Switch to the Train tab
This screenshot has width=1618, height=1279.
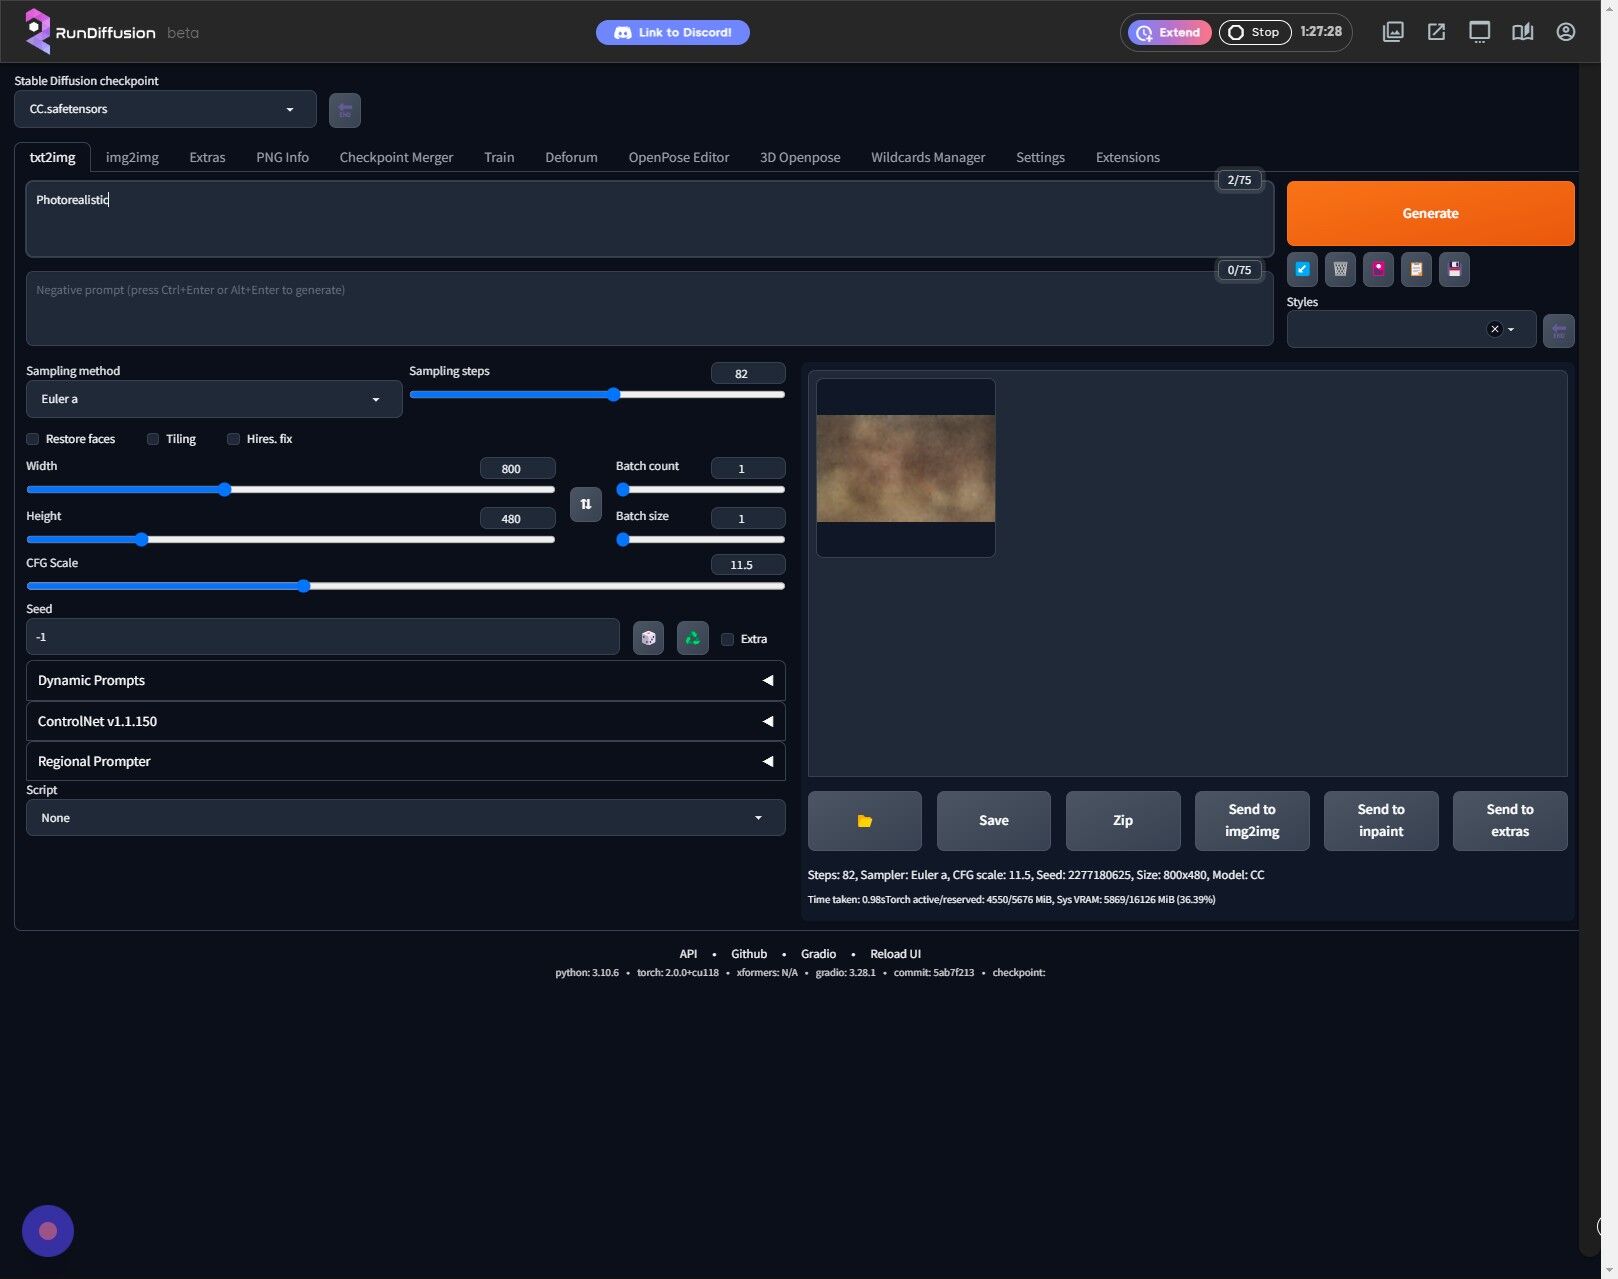tap(499, 157)
